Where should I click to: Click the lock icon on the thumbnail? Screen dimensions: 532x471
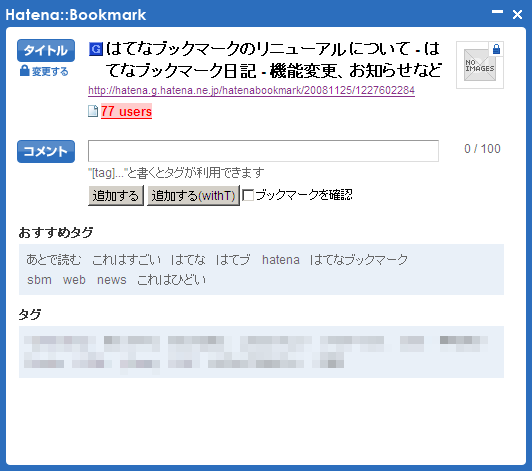[496, 49]
